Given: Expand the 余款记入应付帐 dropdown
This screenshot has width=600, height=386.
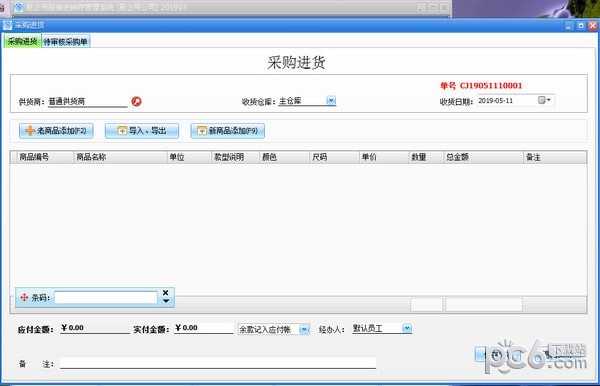Looking at the screenshot, I should pos(304,329).
